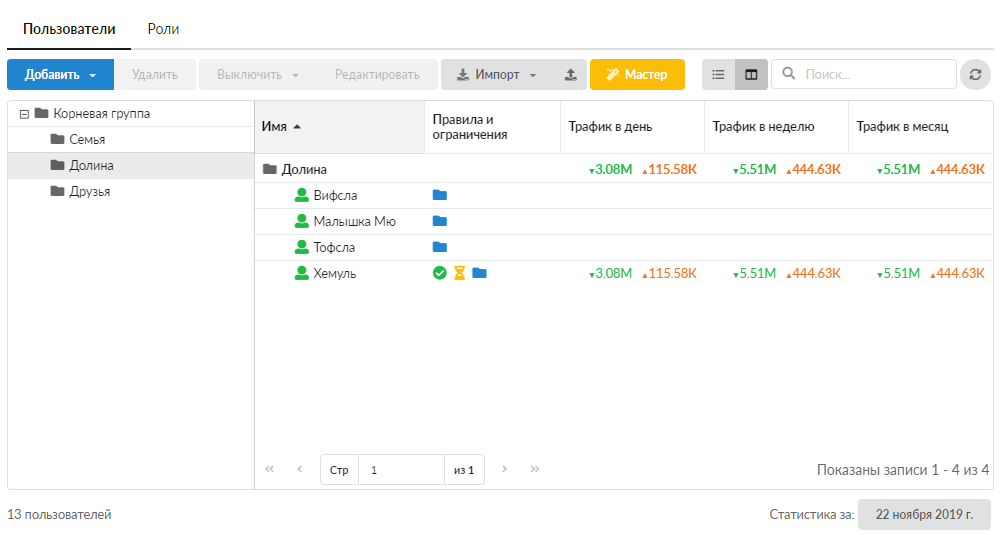The height and width of the screenshot is (535, 1003).
Task: Launch the Мастер wizard button
Action: pyautogui.click(x=637, y=74)
